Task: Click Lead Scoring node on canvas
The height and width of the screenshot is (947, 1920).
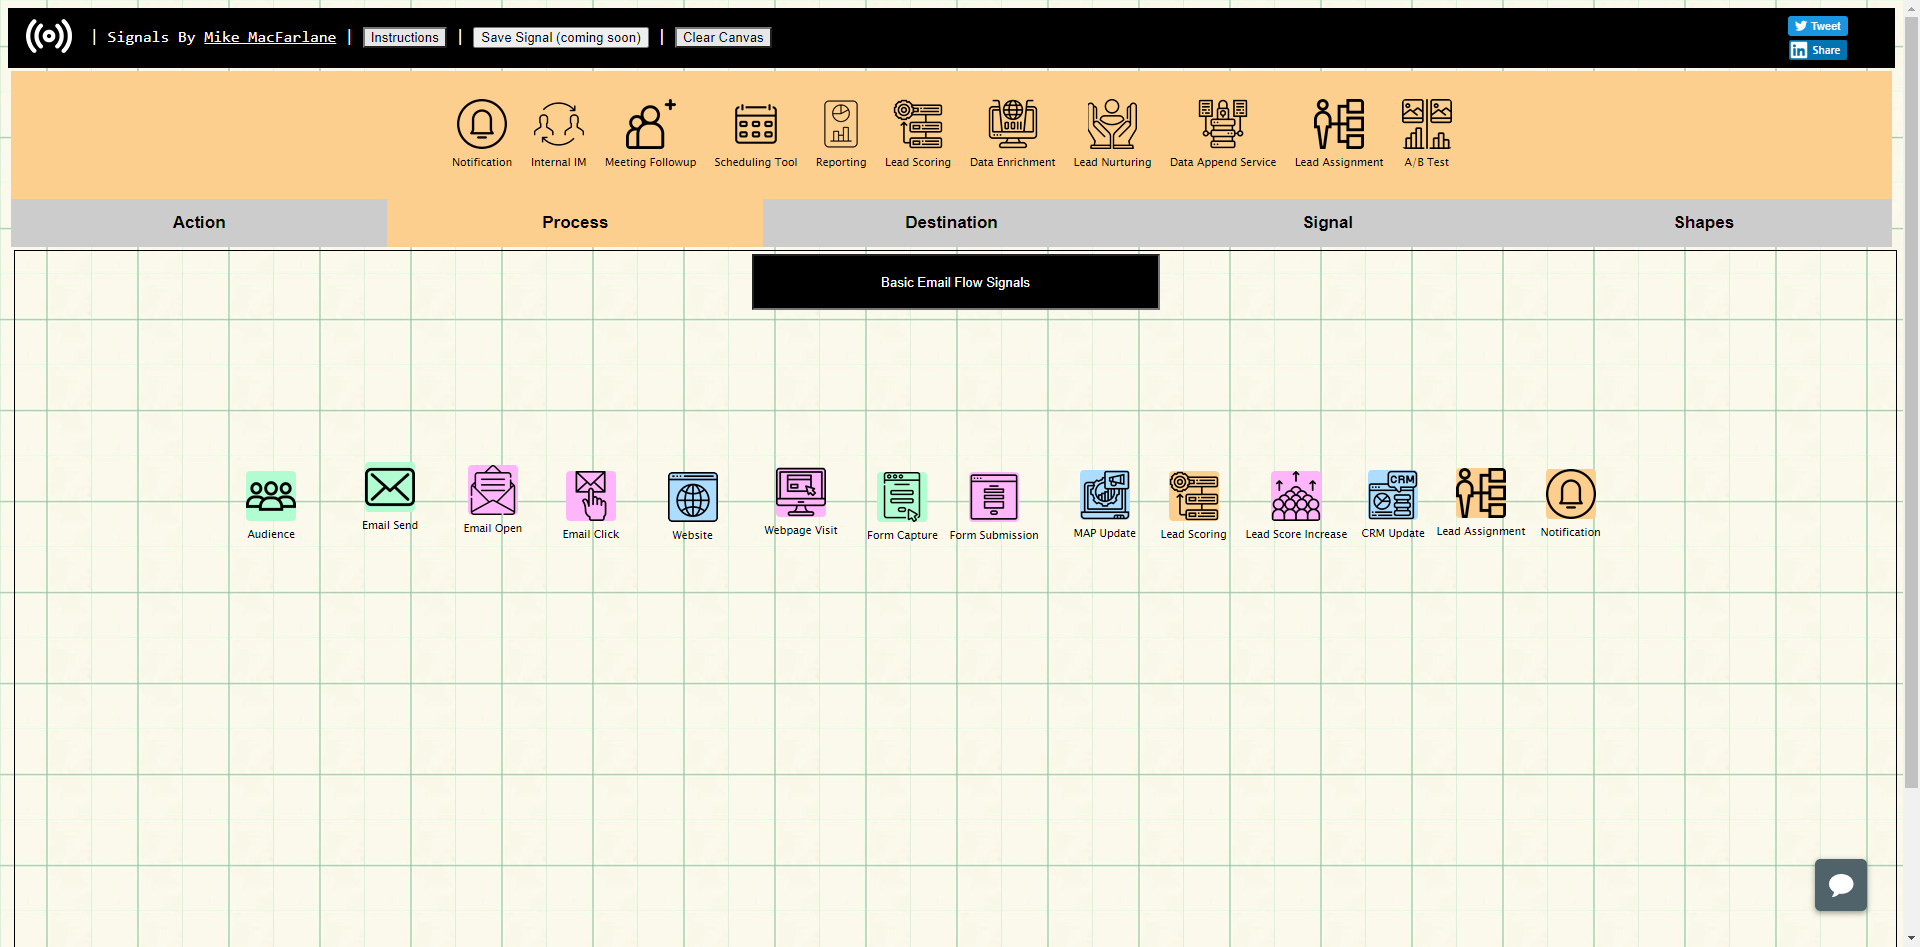Action: click(1194, 496)
